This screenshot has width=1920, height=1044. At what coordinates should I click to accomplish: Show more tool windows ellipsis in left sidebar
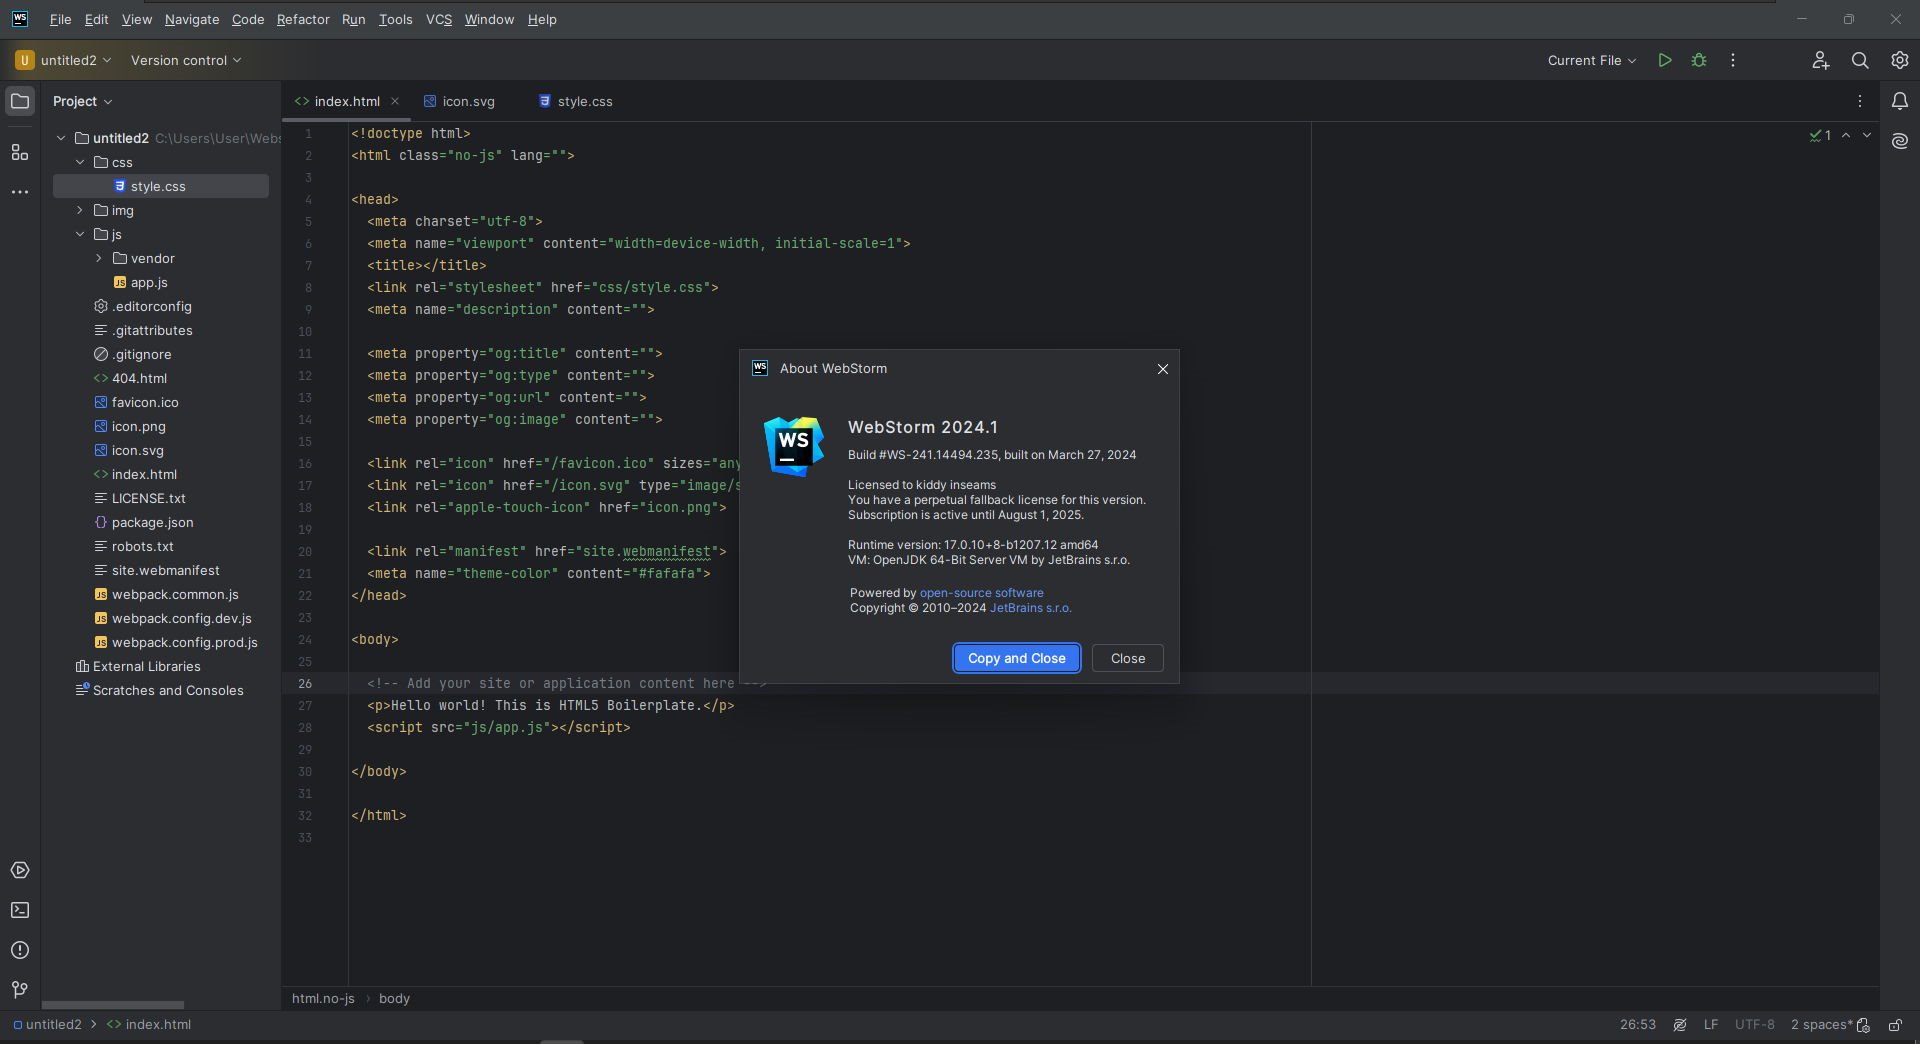[20, 192]
